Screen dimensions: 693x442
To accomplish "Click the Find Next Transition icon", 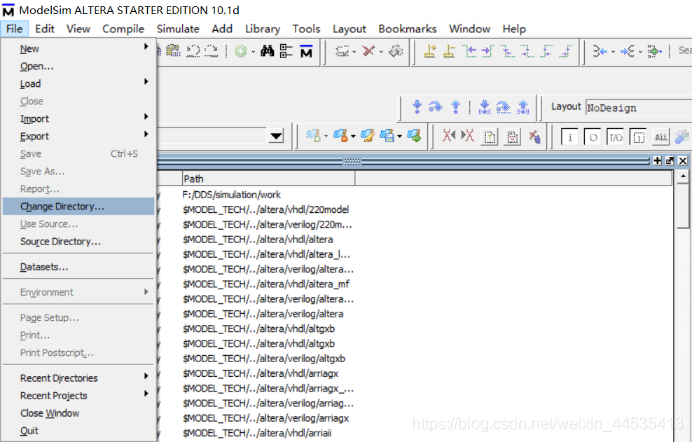I will pos(488,51).
